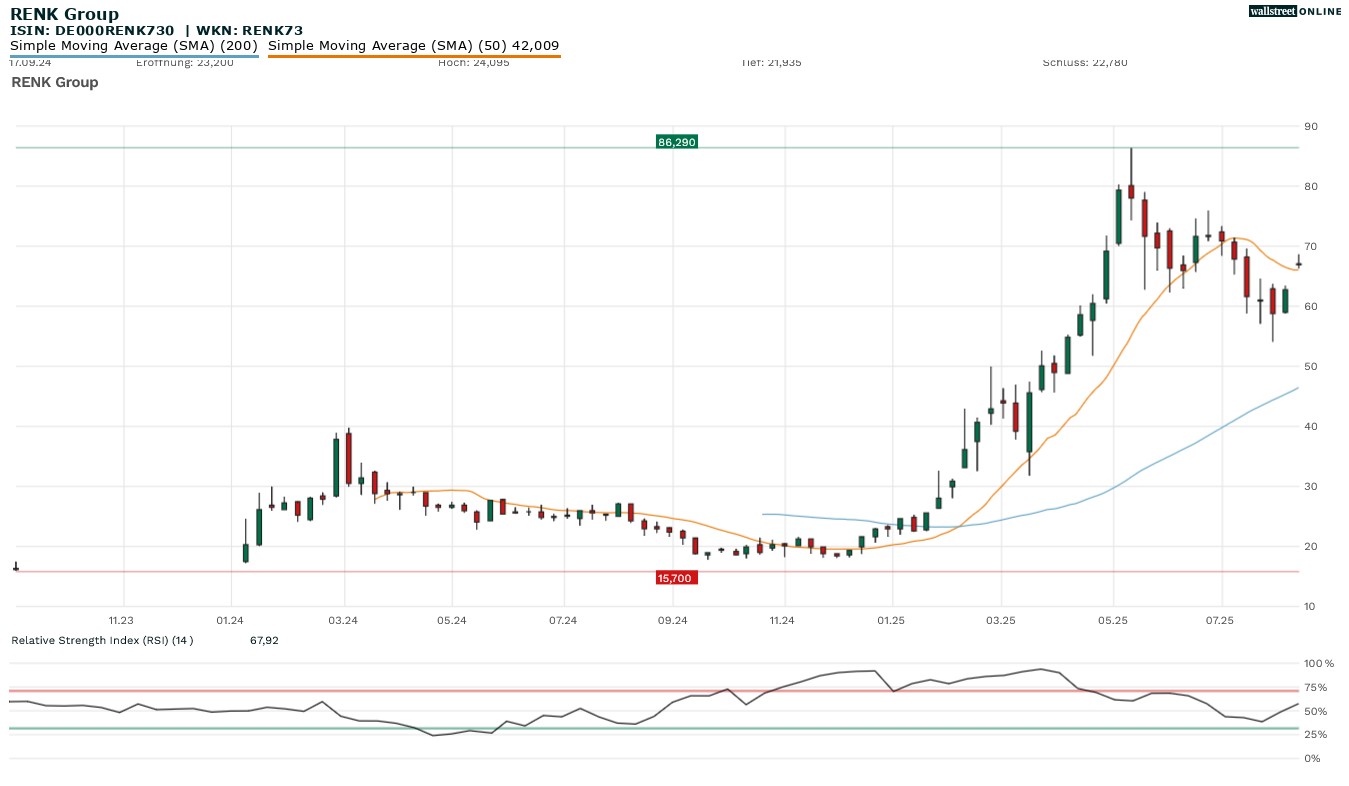Toggle the SMA (50) 42,009 legend
This screenshot has height=786, width=1349.
pos(414,46)
